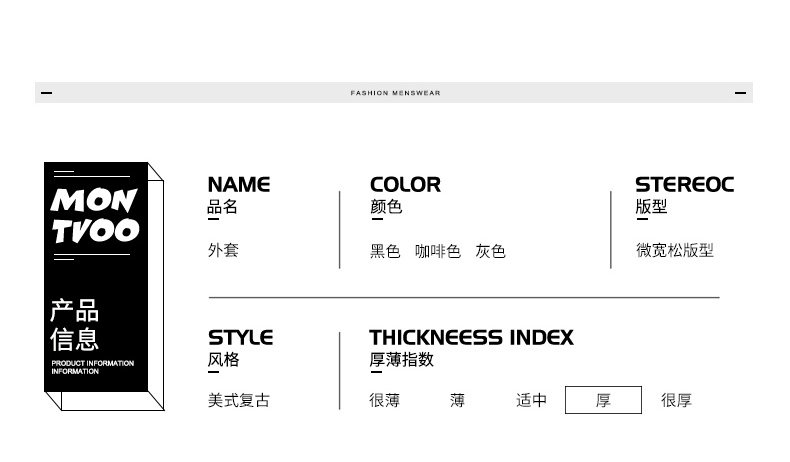Click the 微宽松版型 fit value

675,251
